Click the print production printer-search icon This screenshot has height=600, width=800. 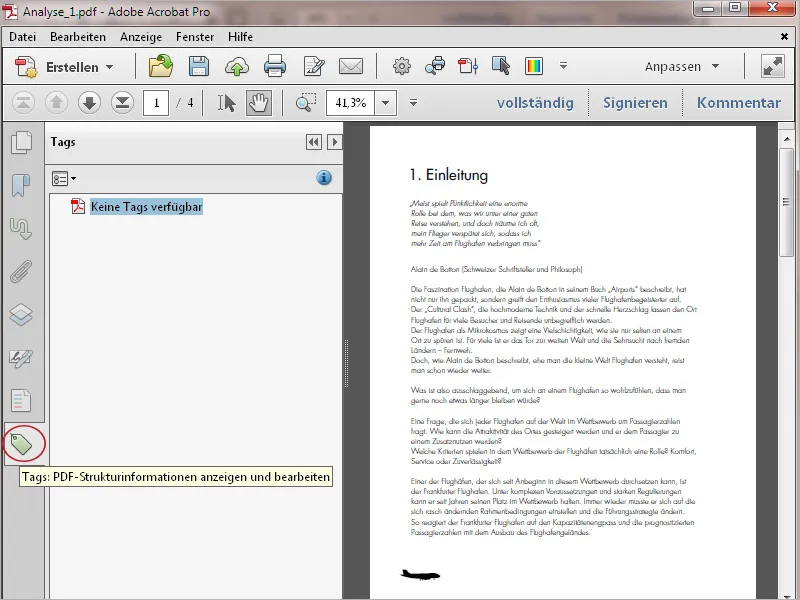[435, 66]
